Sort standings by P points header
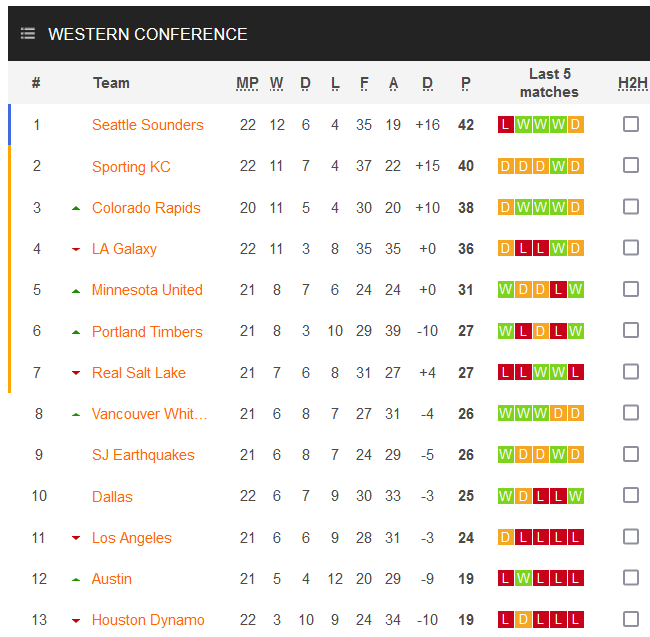The image size is (650, 637). (x=466, y=83)
